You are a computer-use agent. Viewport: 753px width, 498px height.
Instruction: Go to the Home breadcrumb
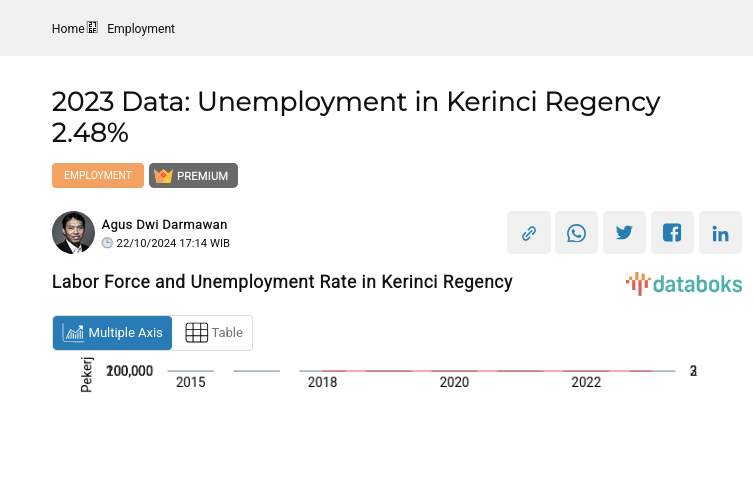[x=68, y=29]
